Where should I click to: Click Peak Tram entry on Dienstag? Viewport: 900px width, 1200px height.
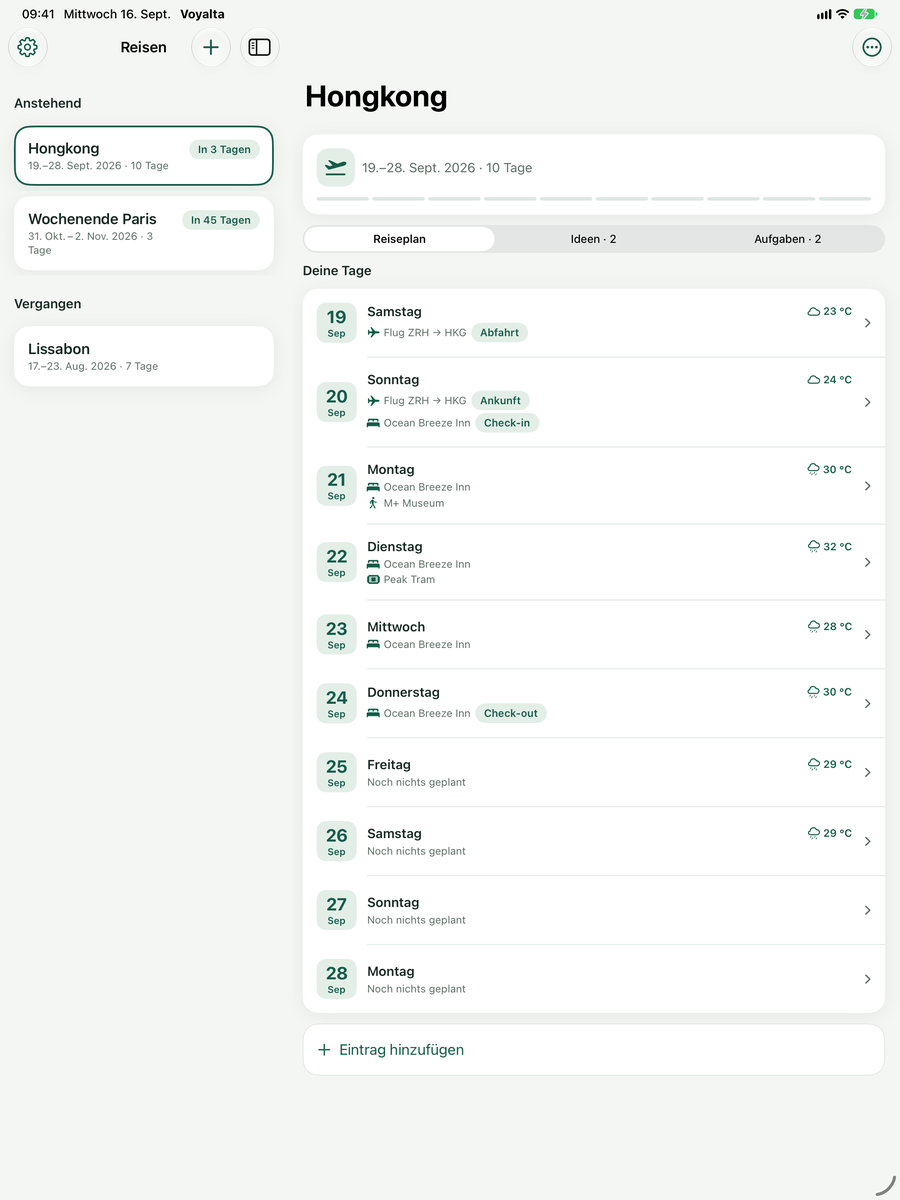pyautogui.click(x=401, y=579)
